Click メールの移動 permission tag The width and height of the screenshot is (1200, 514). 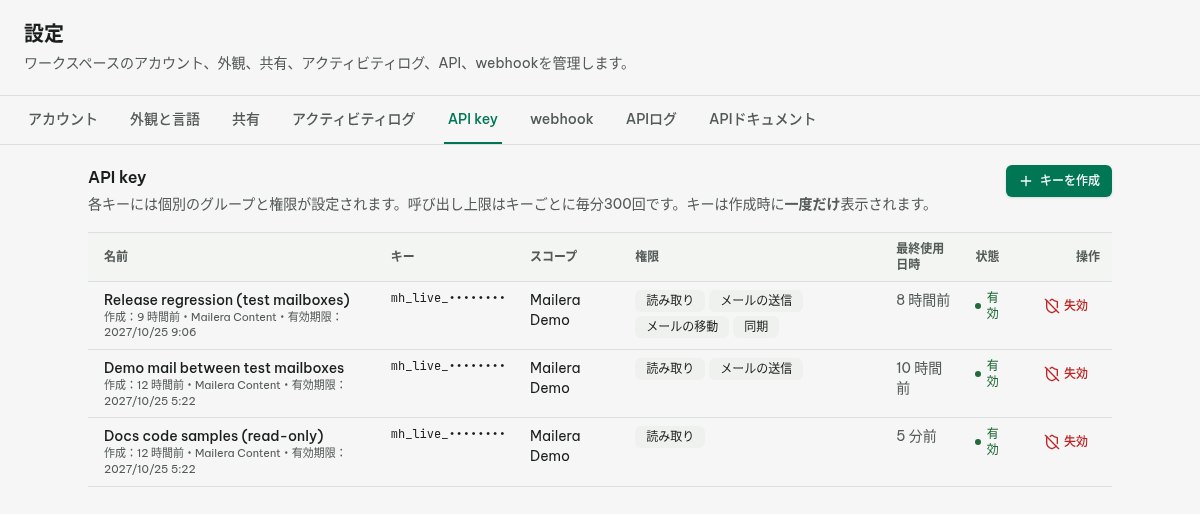pyautogui.click(x=682, y=326)
